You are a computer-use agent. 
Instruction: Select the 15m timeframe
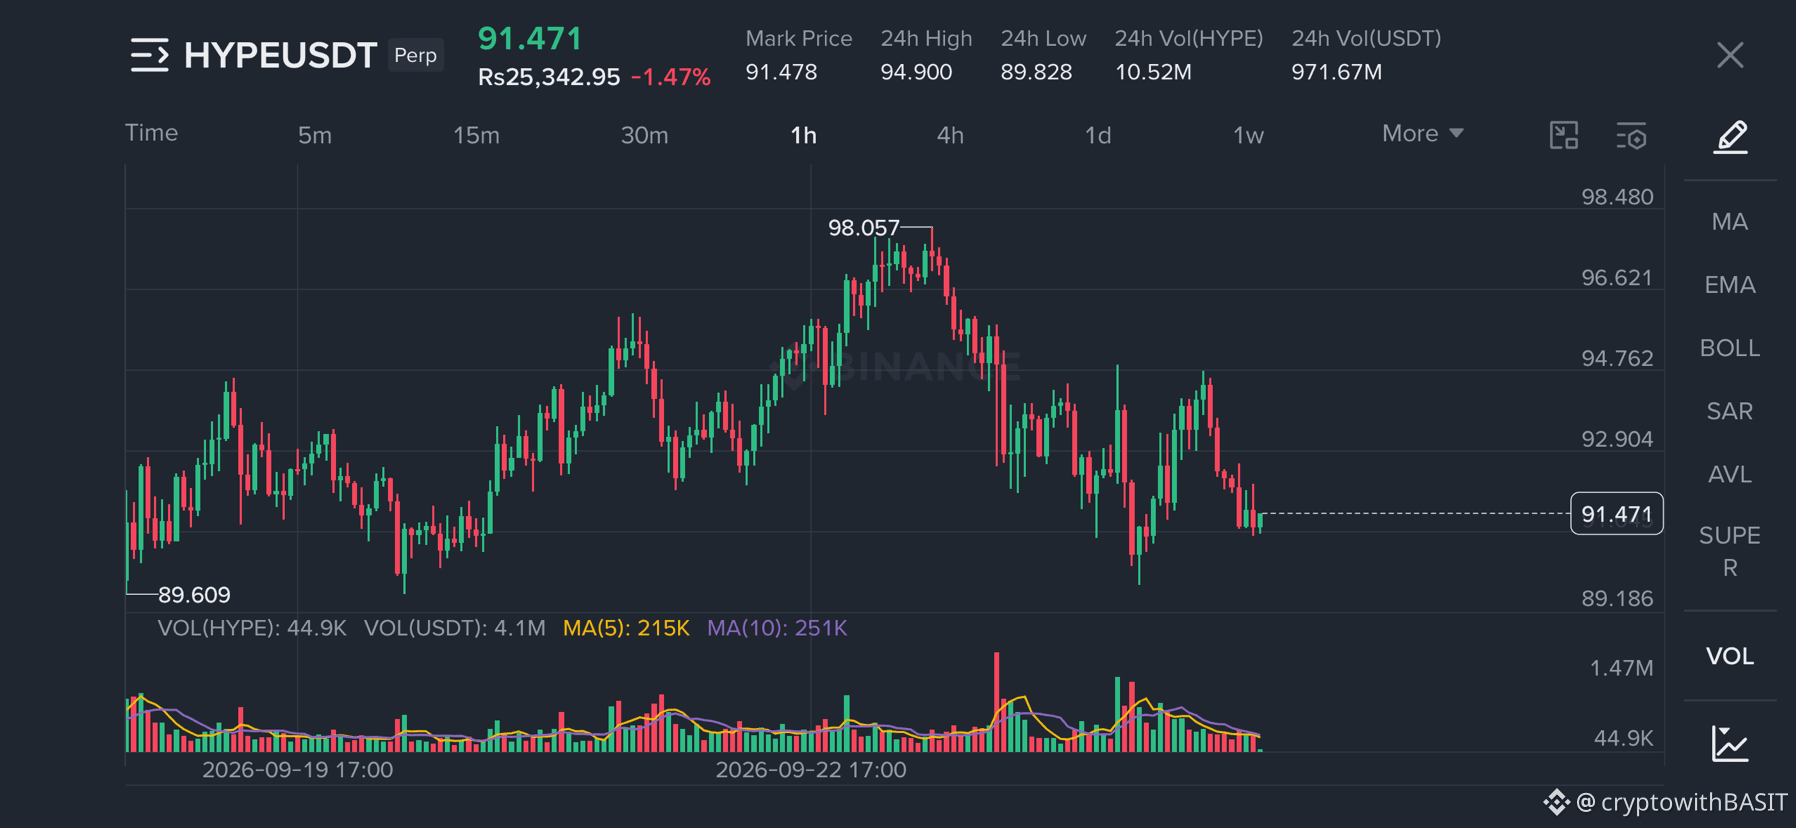(x=476, y=135)
